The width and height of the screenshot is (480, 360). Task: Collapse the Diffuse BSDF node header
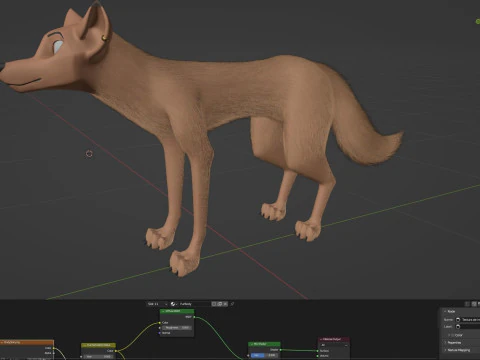[163, 311]
